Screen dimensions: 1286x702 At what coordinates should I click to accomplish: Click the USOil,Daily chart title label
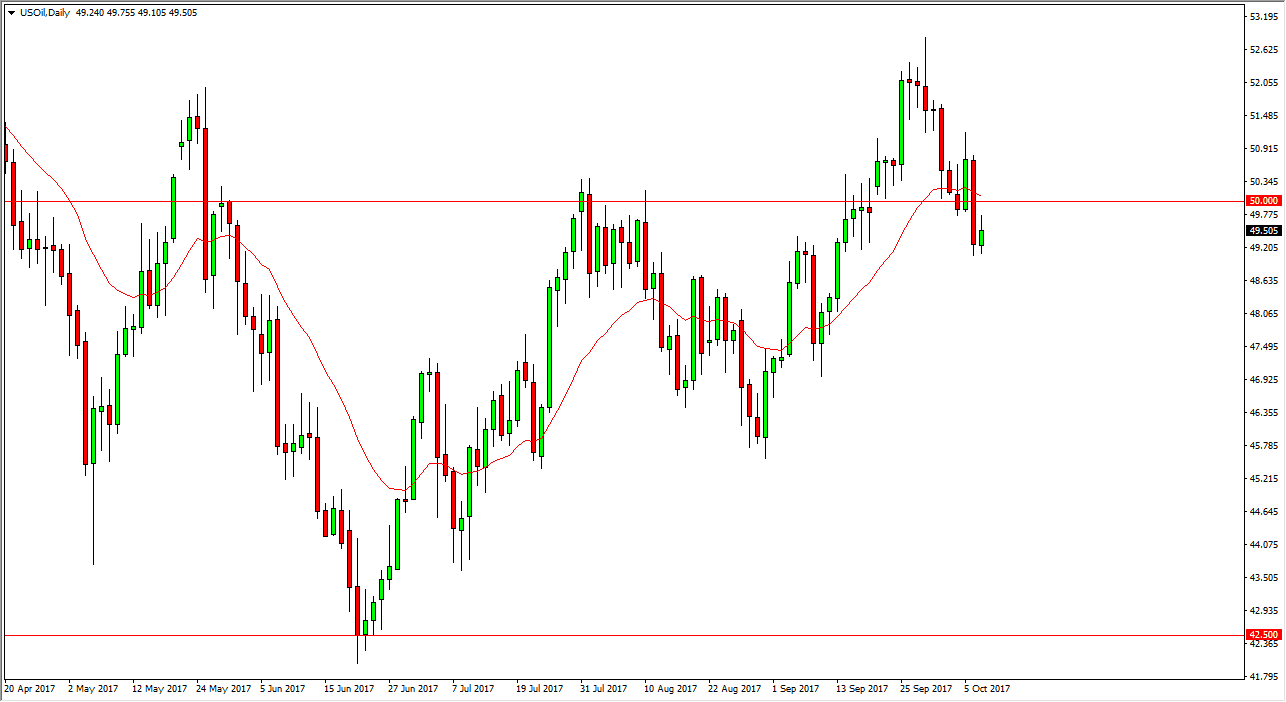tap(45, 12)
